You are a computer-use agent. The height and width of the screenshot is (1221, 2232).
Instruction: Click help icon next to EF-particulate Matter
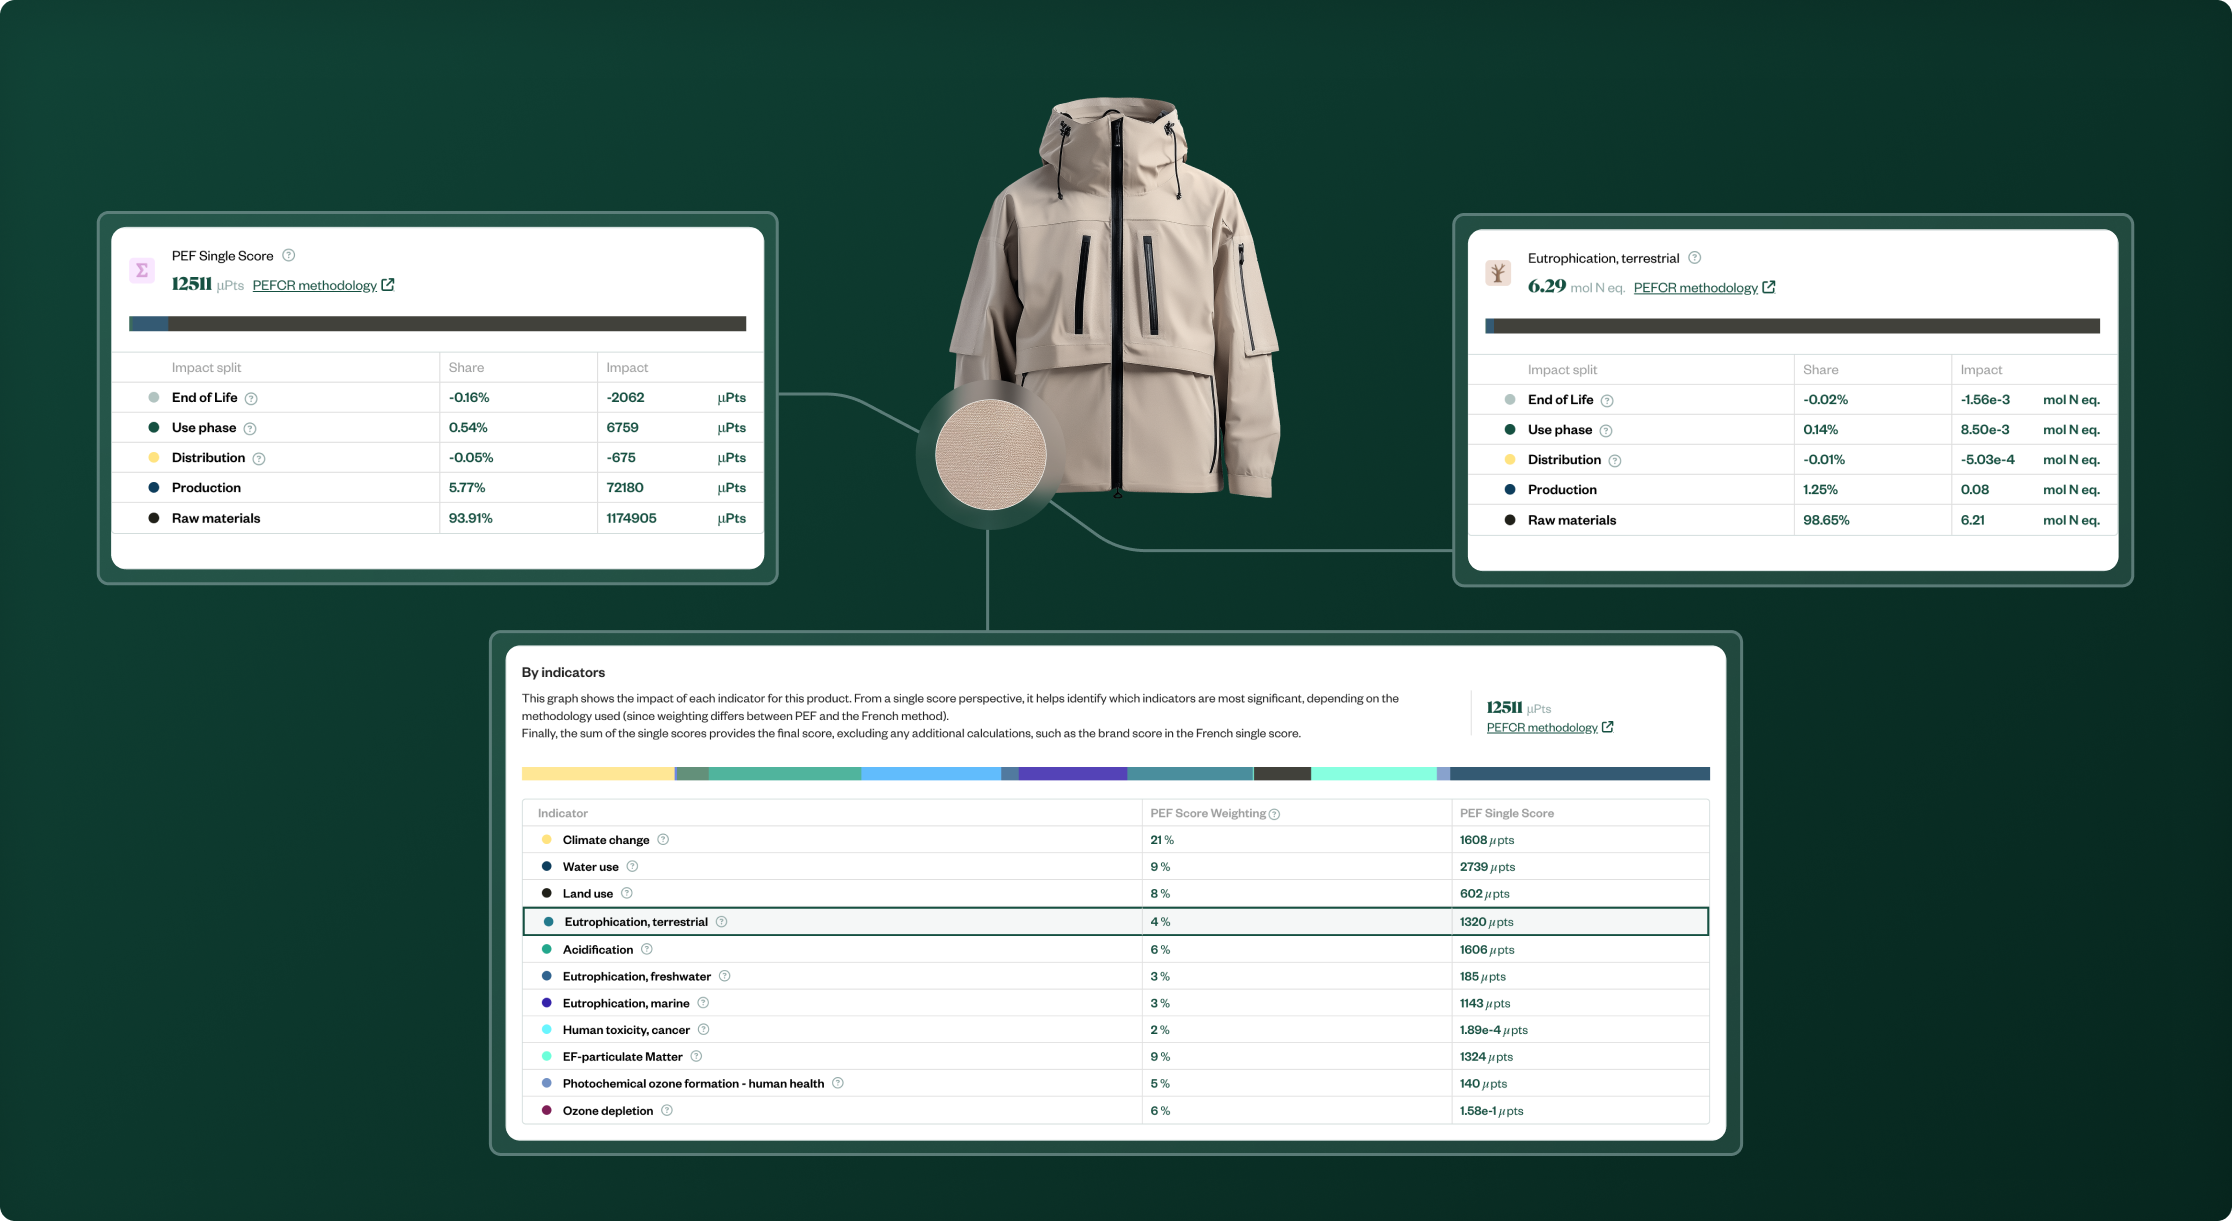pyautogui.click(x=697, y=1057)
